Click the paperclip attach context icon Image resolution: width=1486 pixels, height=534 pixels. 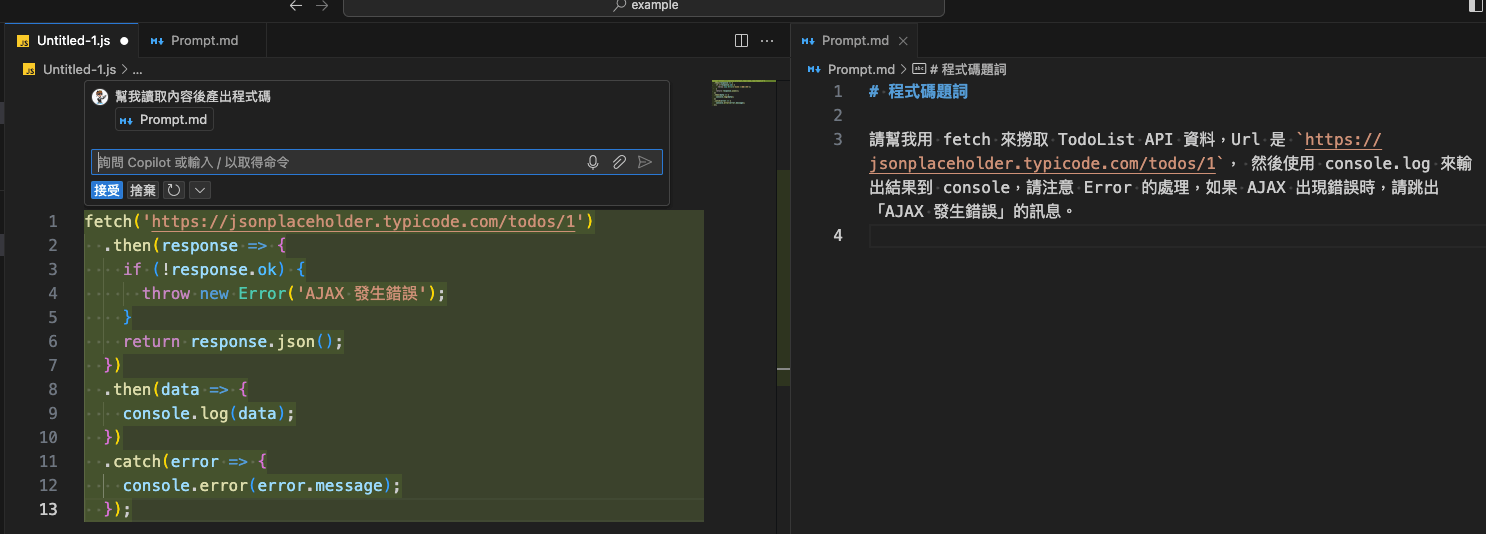coord(619,162)
